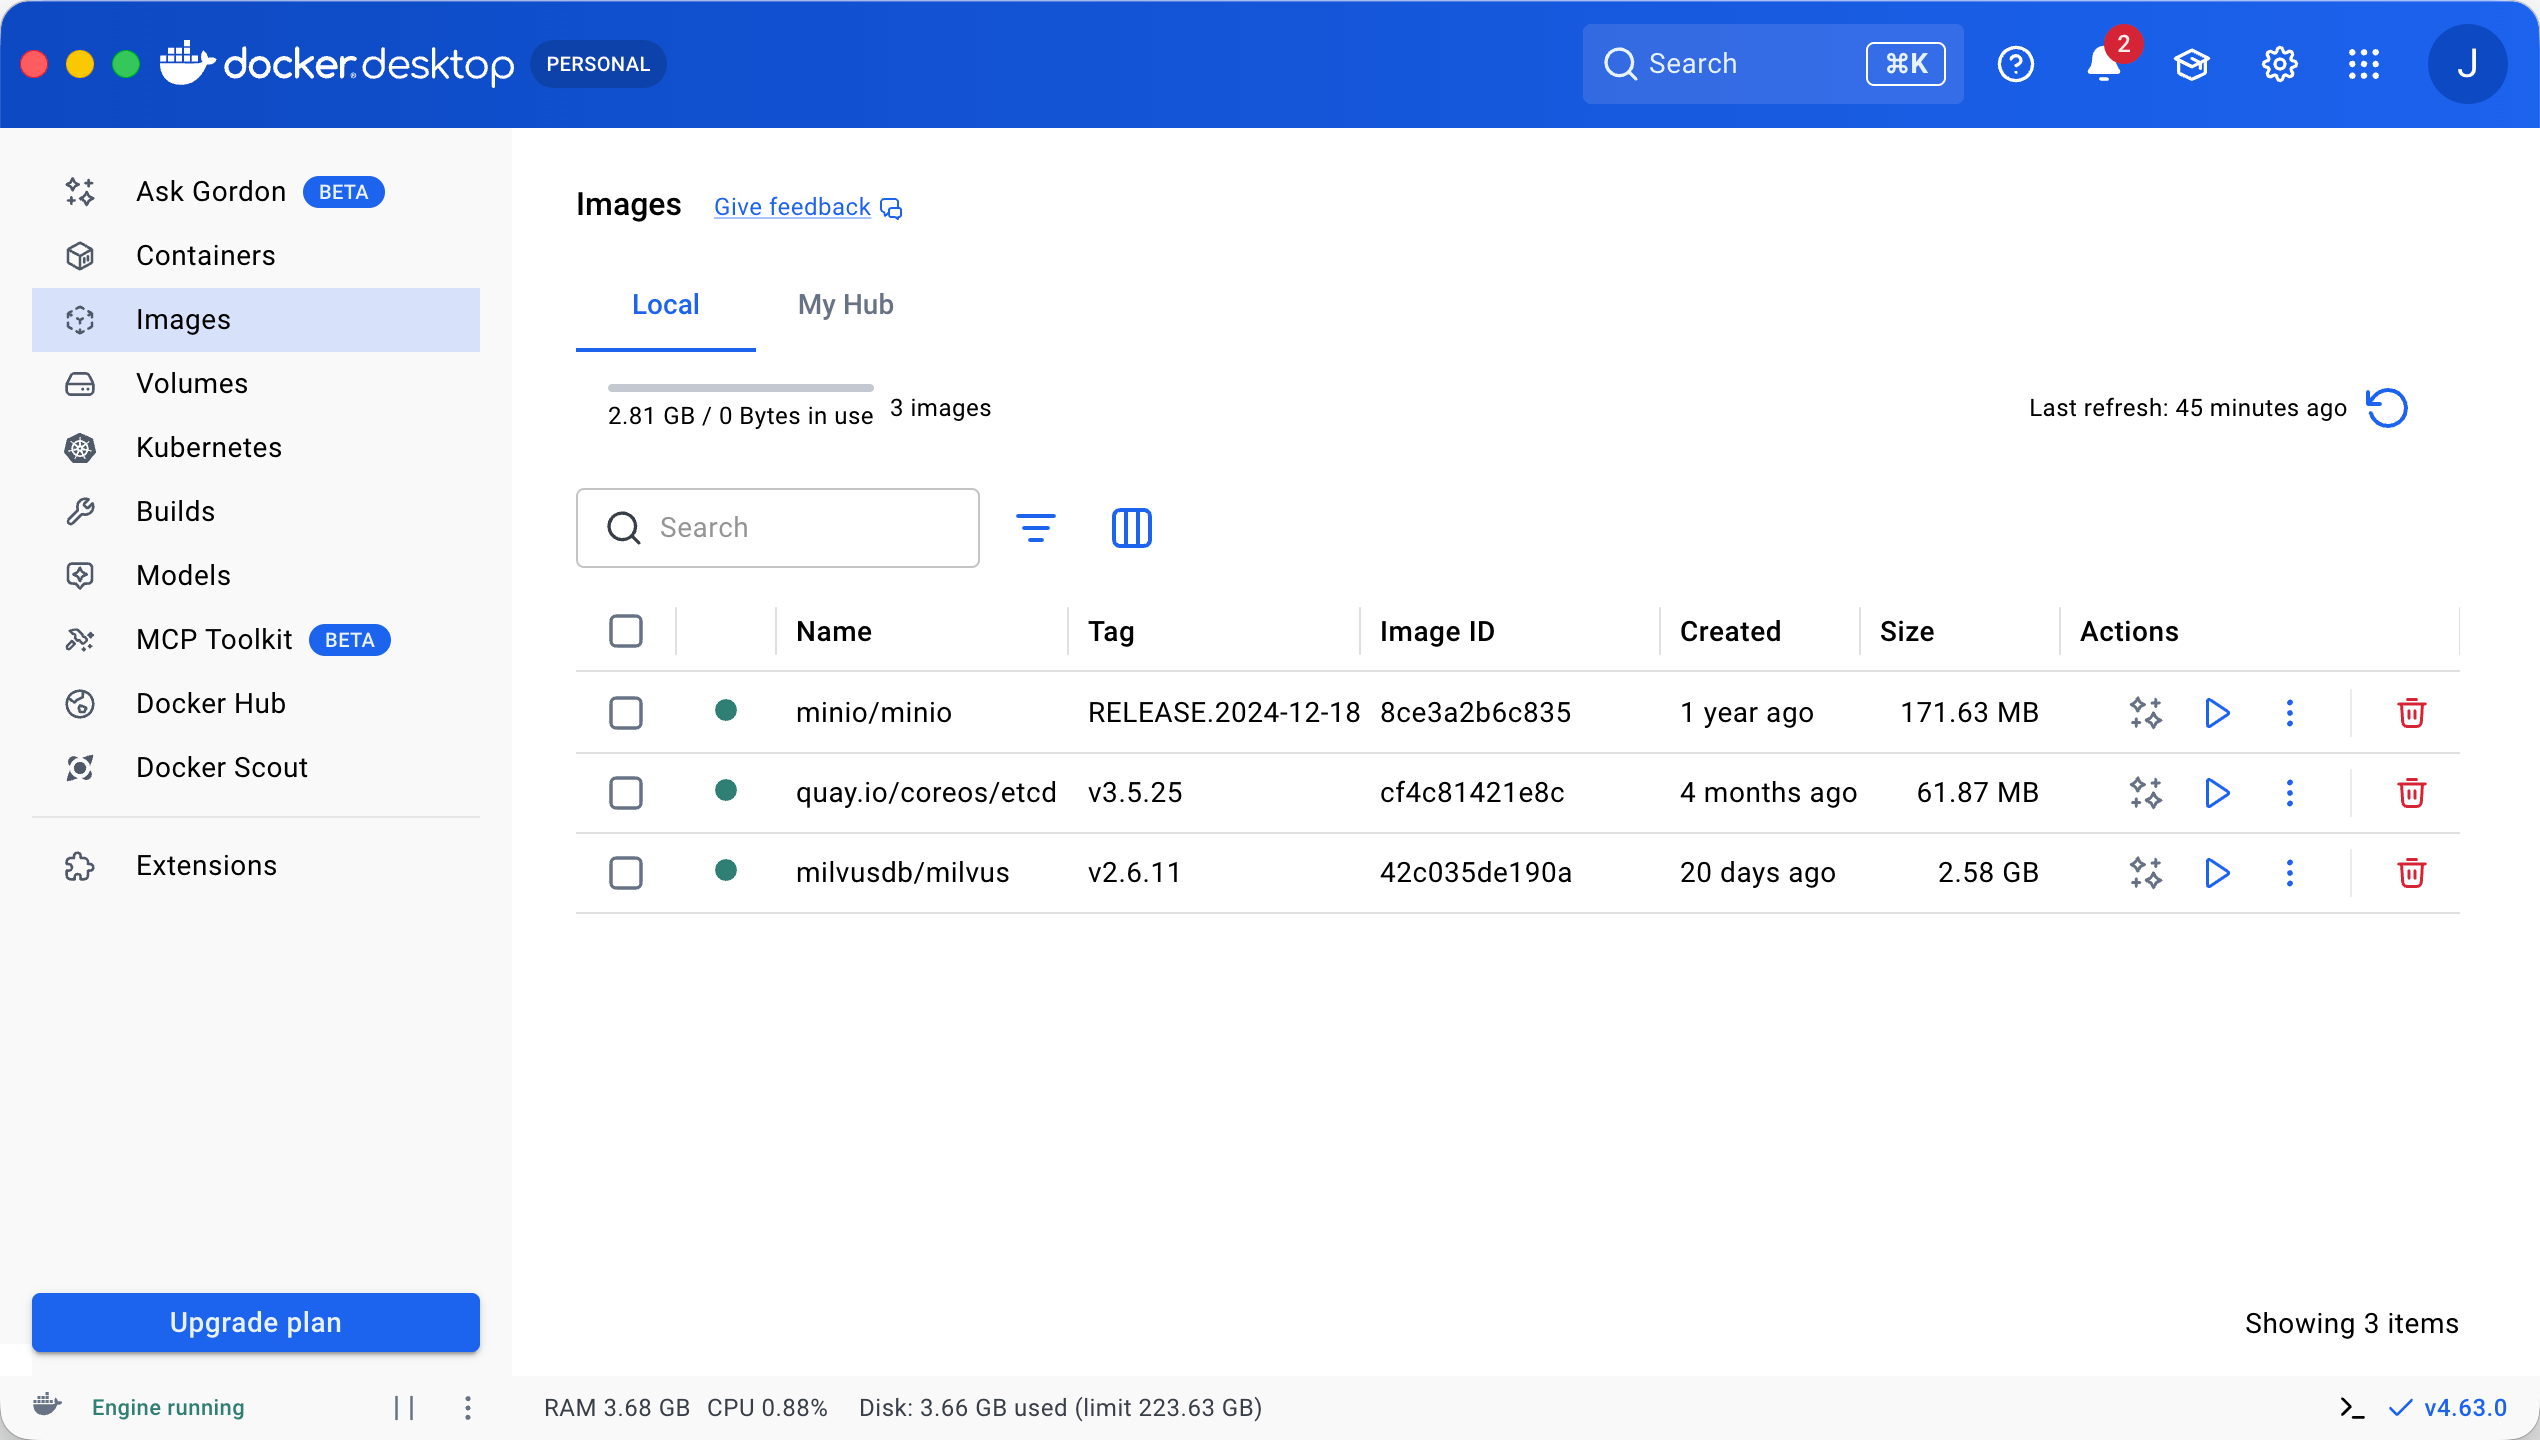Tick the checkbox for milvusdb/milvus
This screenshot has height=1440, width=2540.
click(x=626, y=873)
